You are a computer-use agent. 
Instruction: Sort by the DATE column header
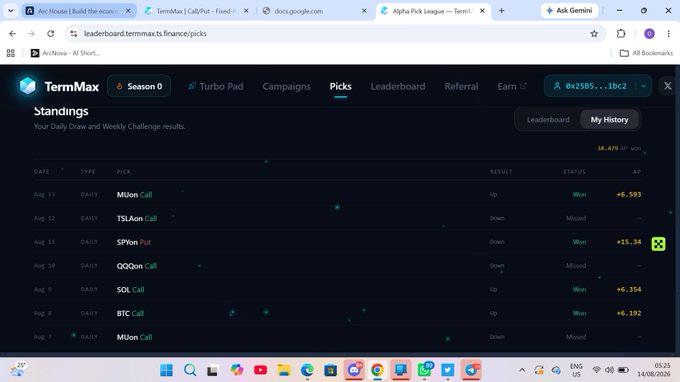[x=42, y=172]
